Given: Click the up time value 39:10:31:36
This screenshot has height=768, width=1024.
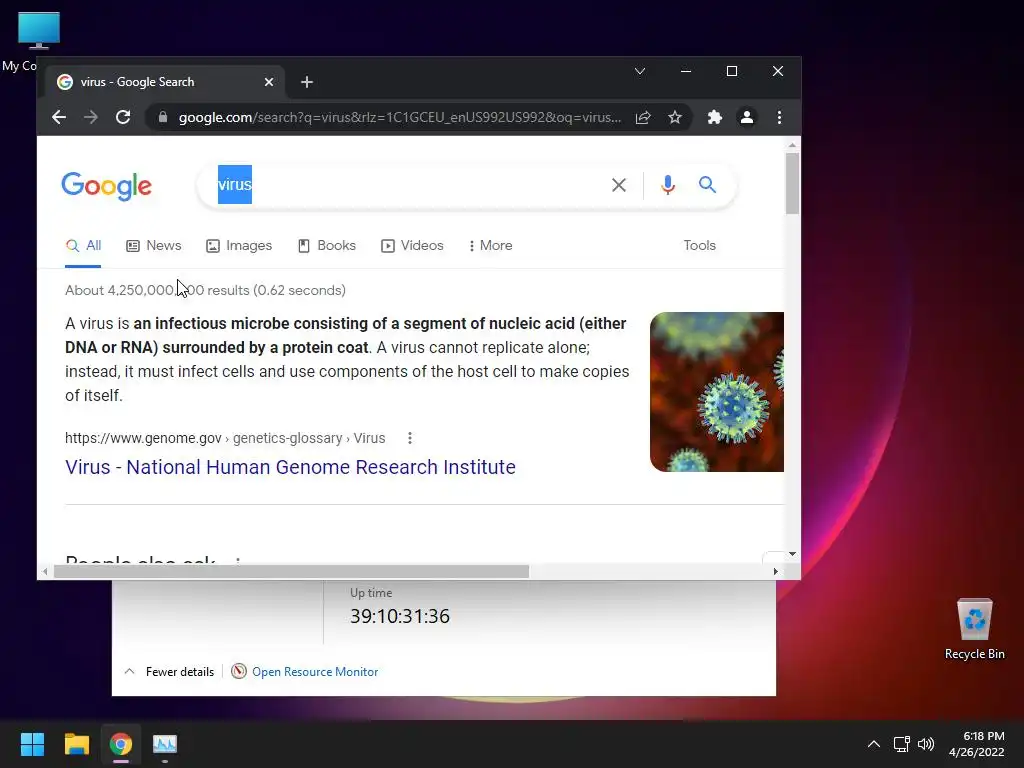Looking at the screenshot, I should tap(400, 616).
